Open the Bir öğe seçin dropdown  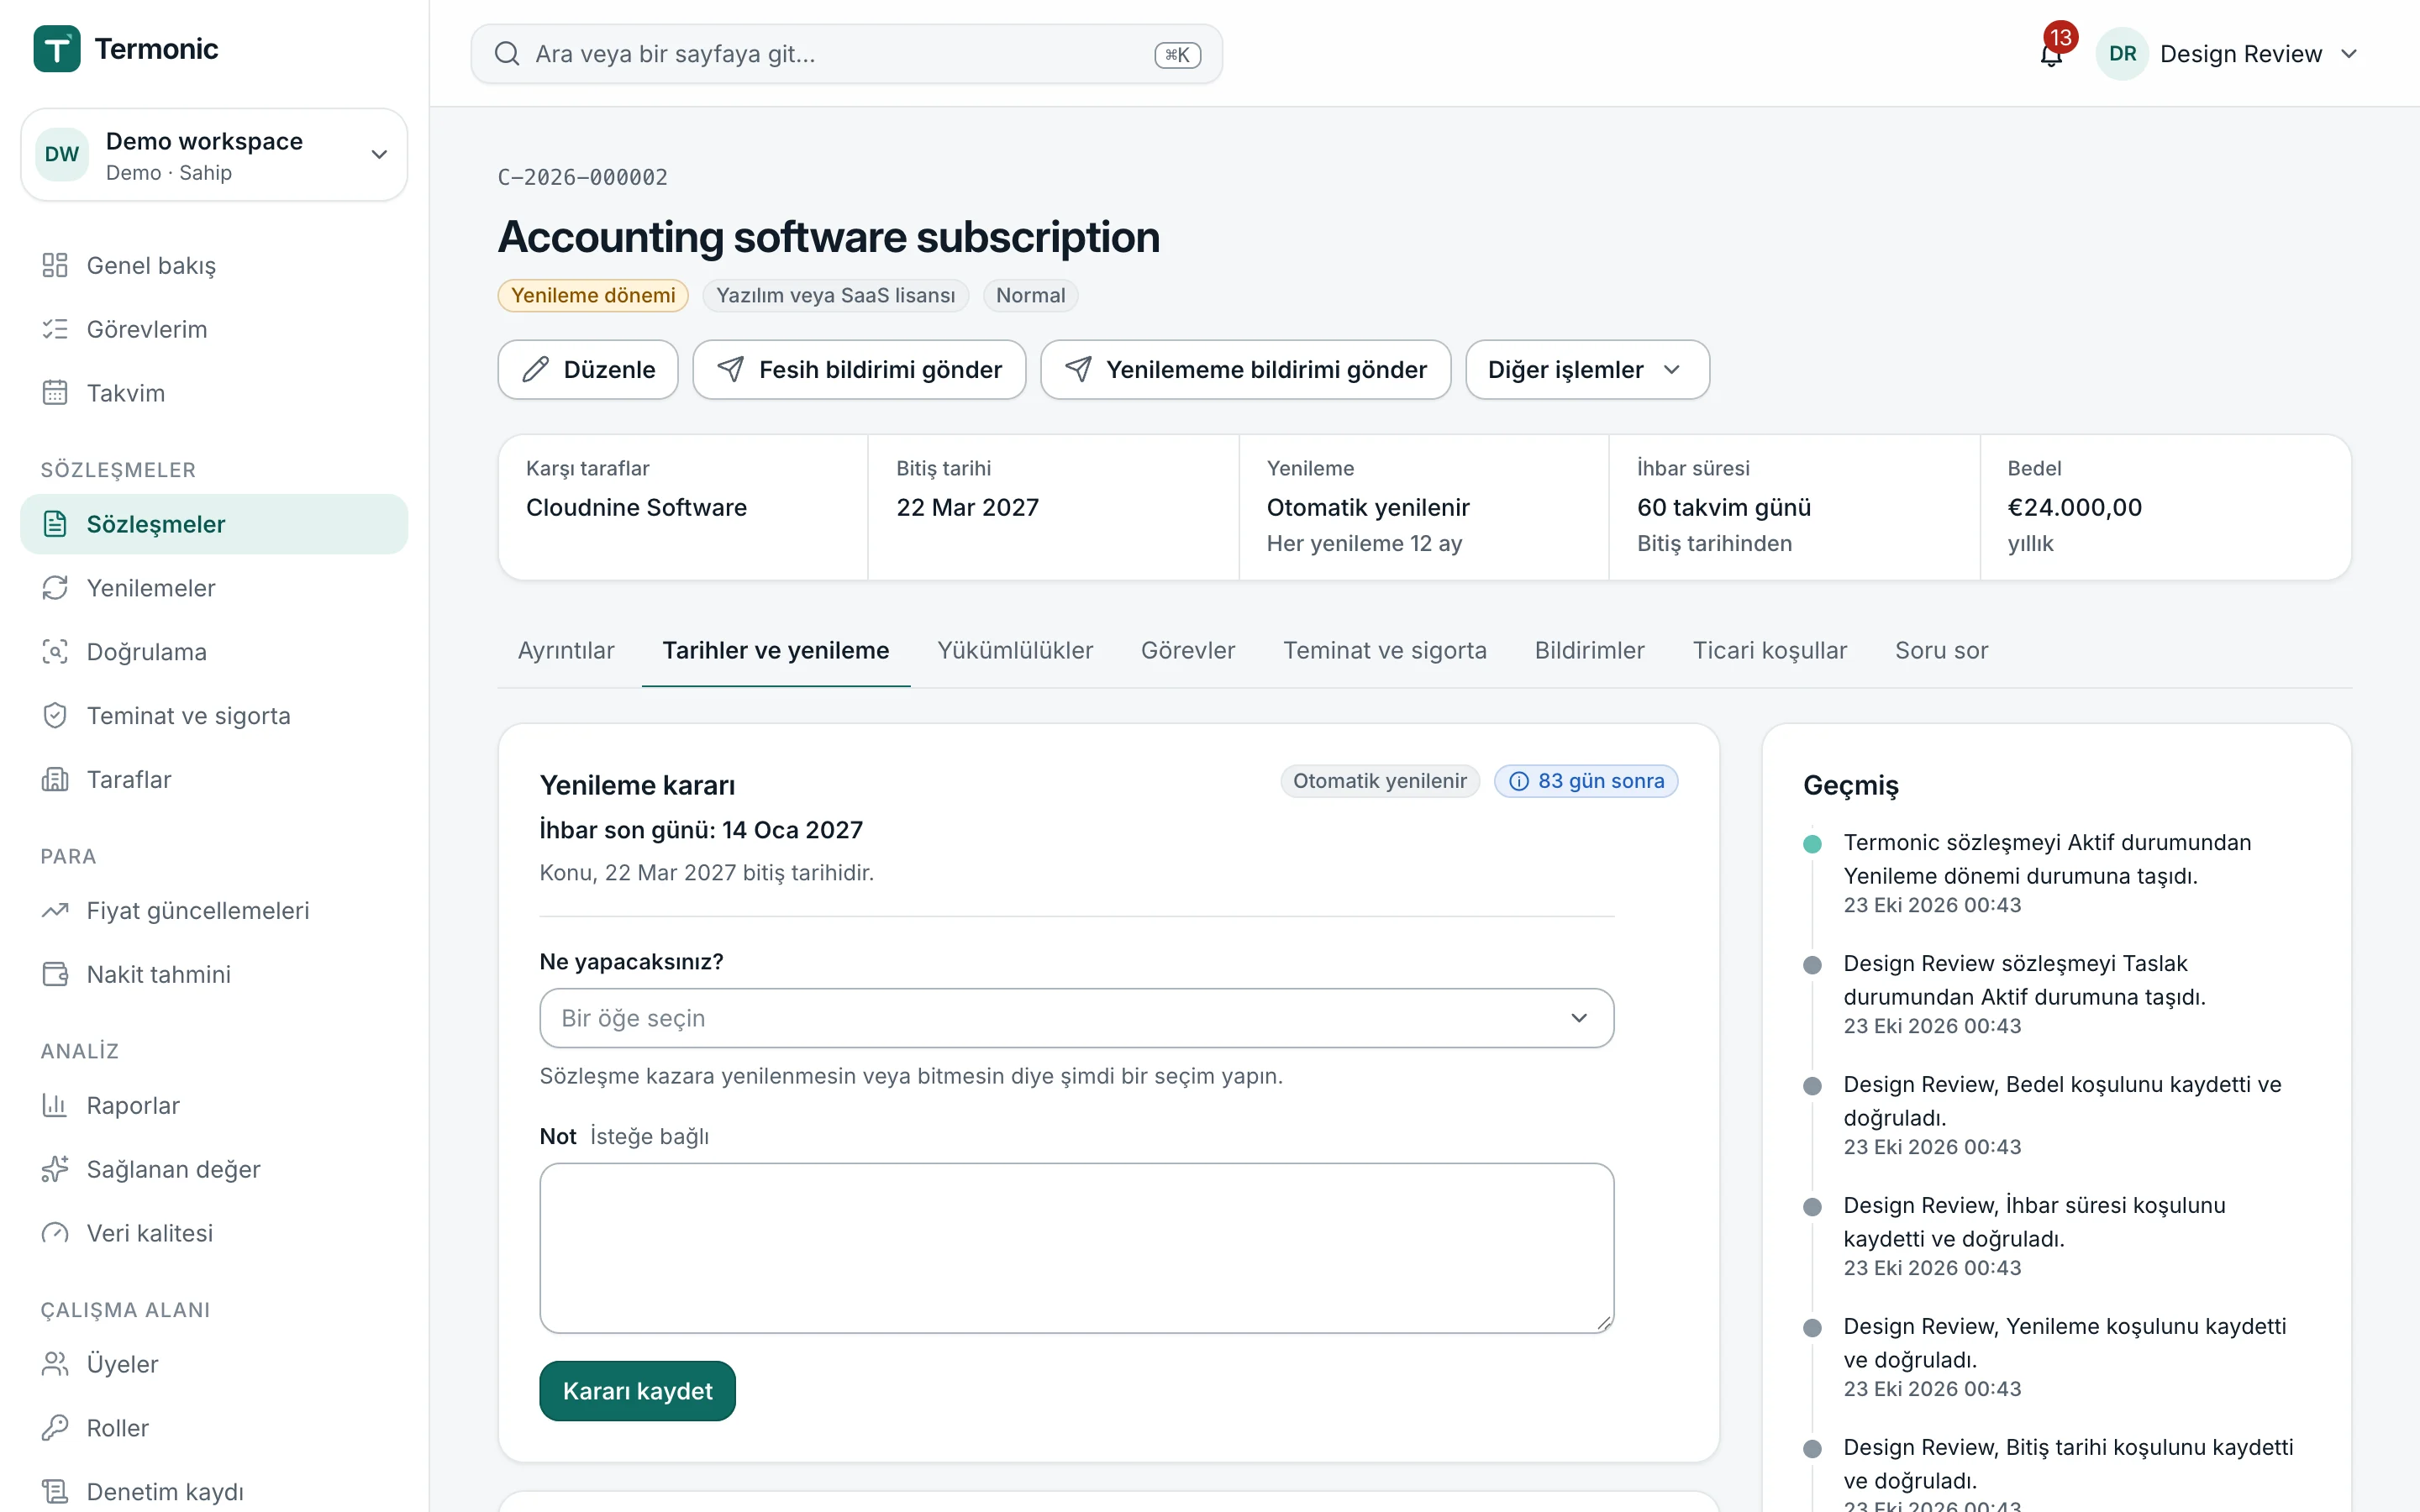(1076, 1018)
